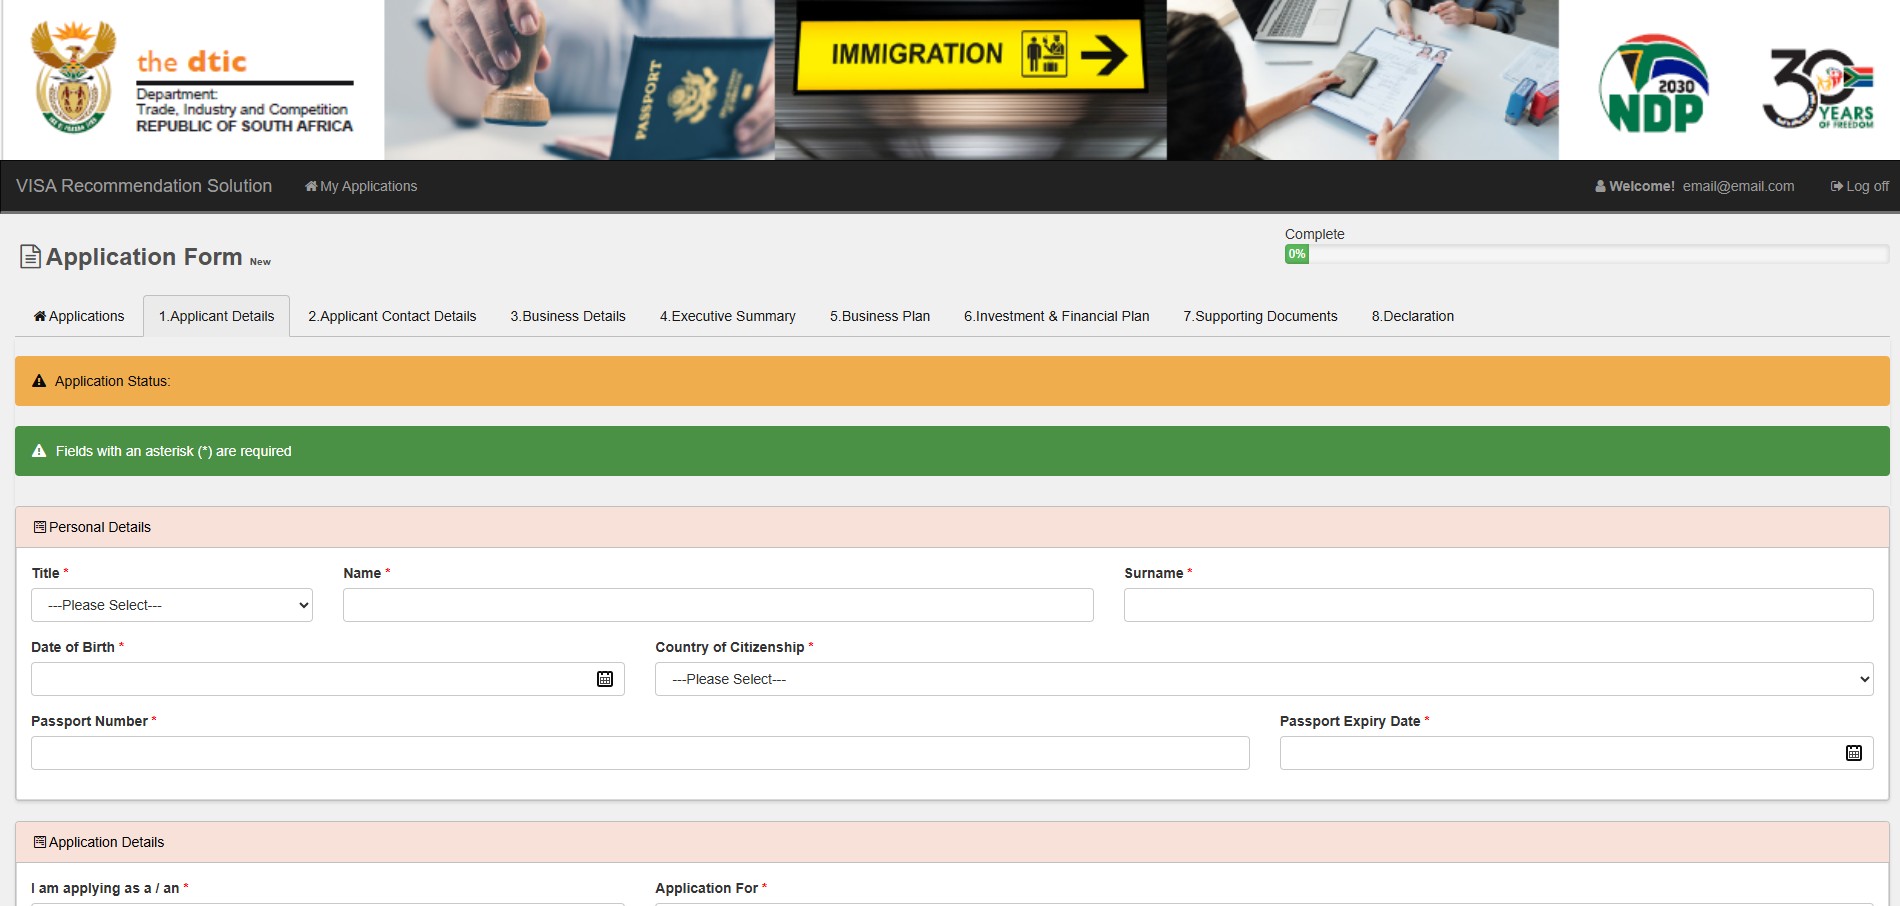Go to 7.Supporting Documents tab

tap(1260, 316)
